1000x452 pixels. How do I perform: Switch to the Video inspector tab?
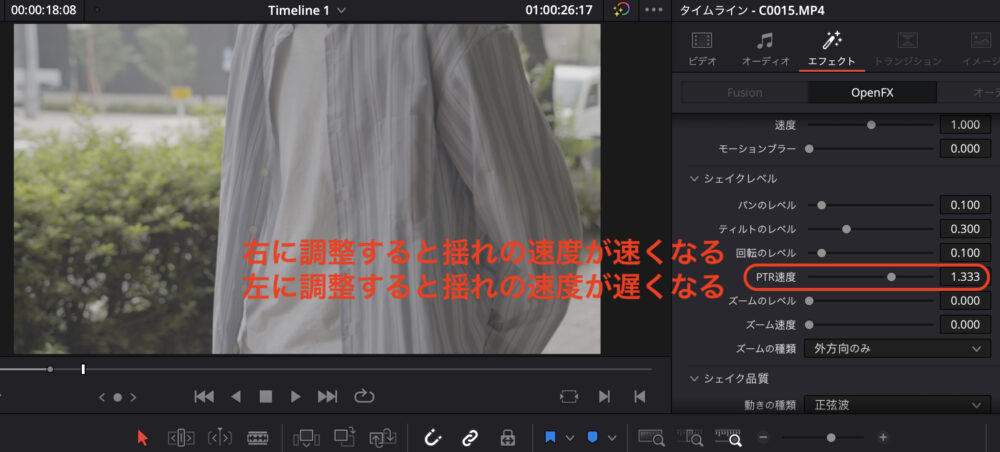coord(702,49)
